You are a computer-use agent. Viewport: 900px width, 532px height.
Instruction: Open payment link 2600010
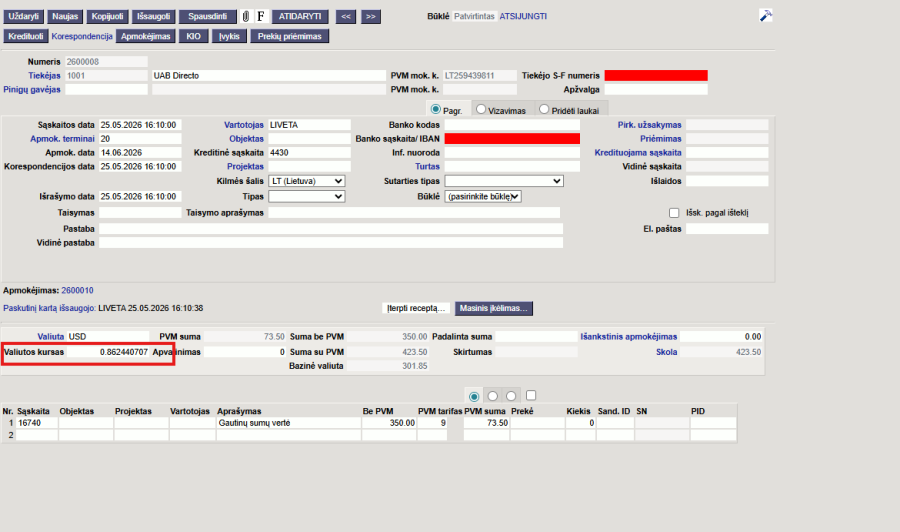77,290
